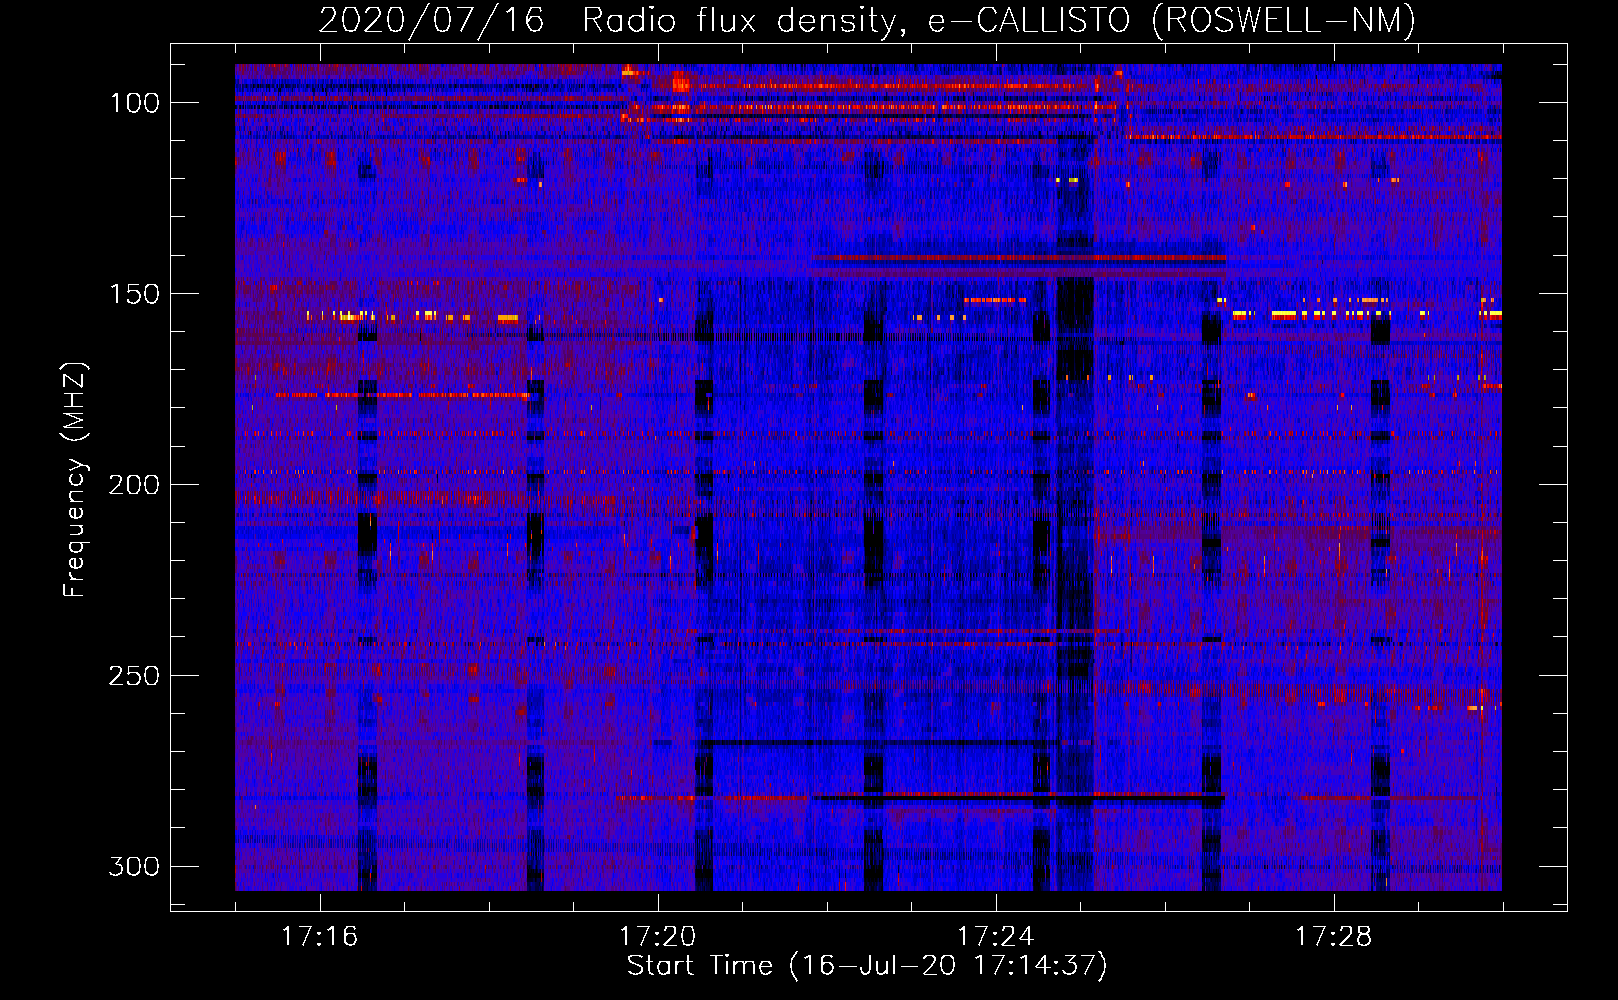
Task: Click the Frequency (MHZ) axis label
Action: pyautogui.click(x=75, y=479)
